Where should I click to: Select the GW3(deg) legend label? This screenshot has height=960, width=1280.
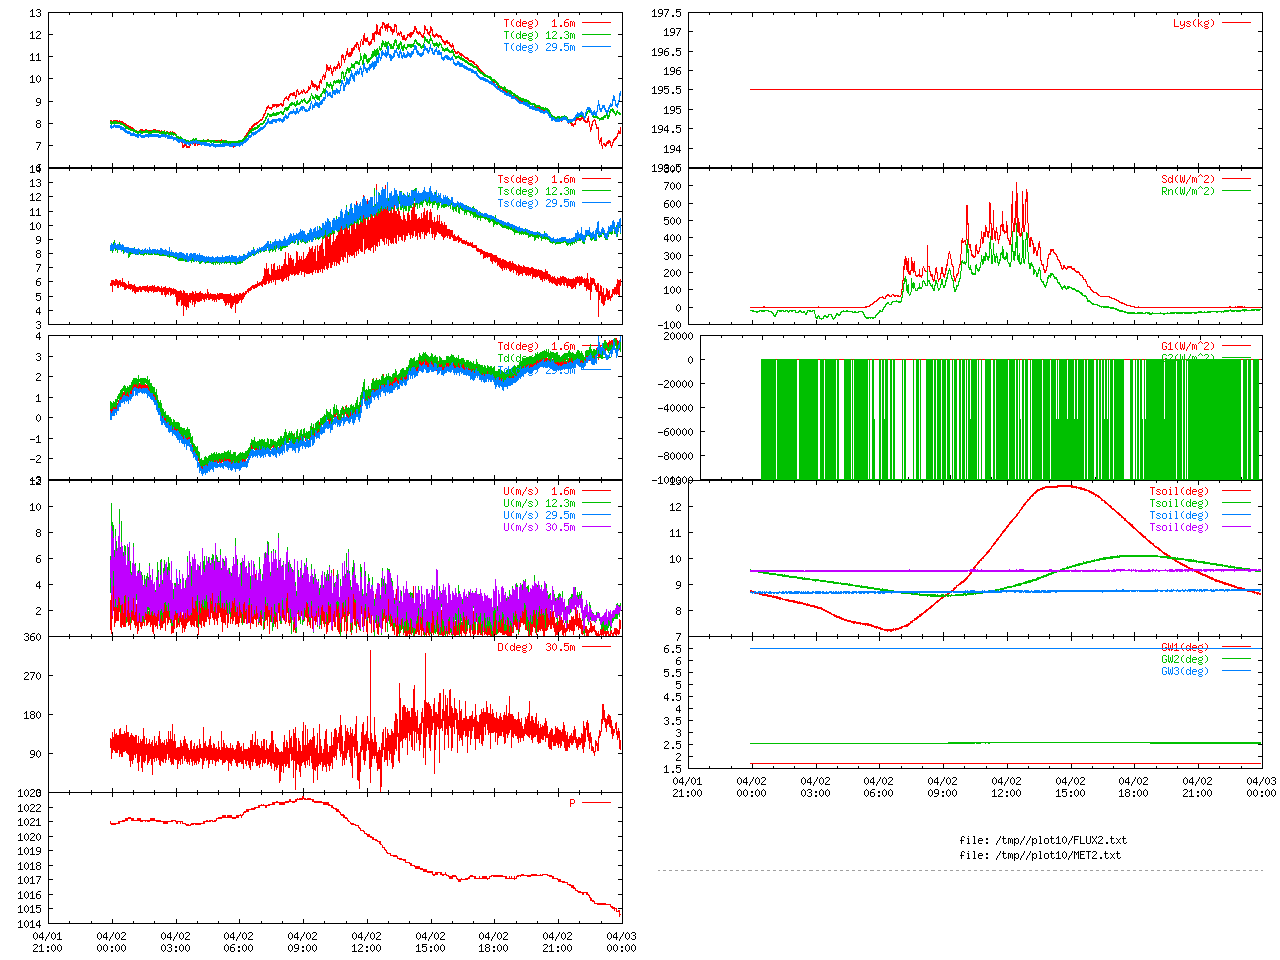[1184, 671]
